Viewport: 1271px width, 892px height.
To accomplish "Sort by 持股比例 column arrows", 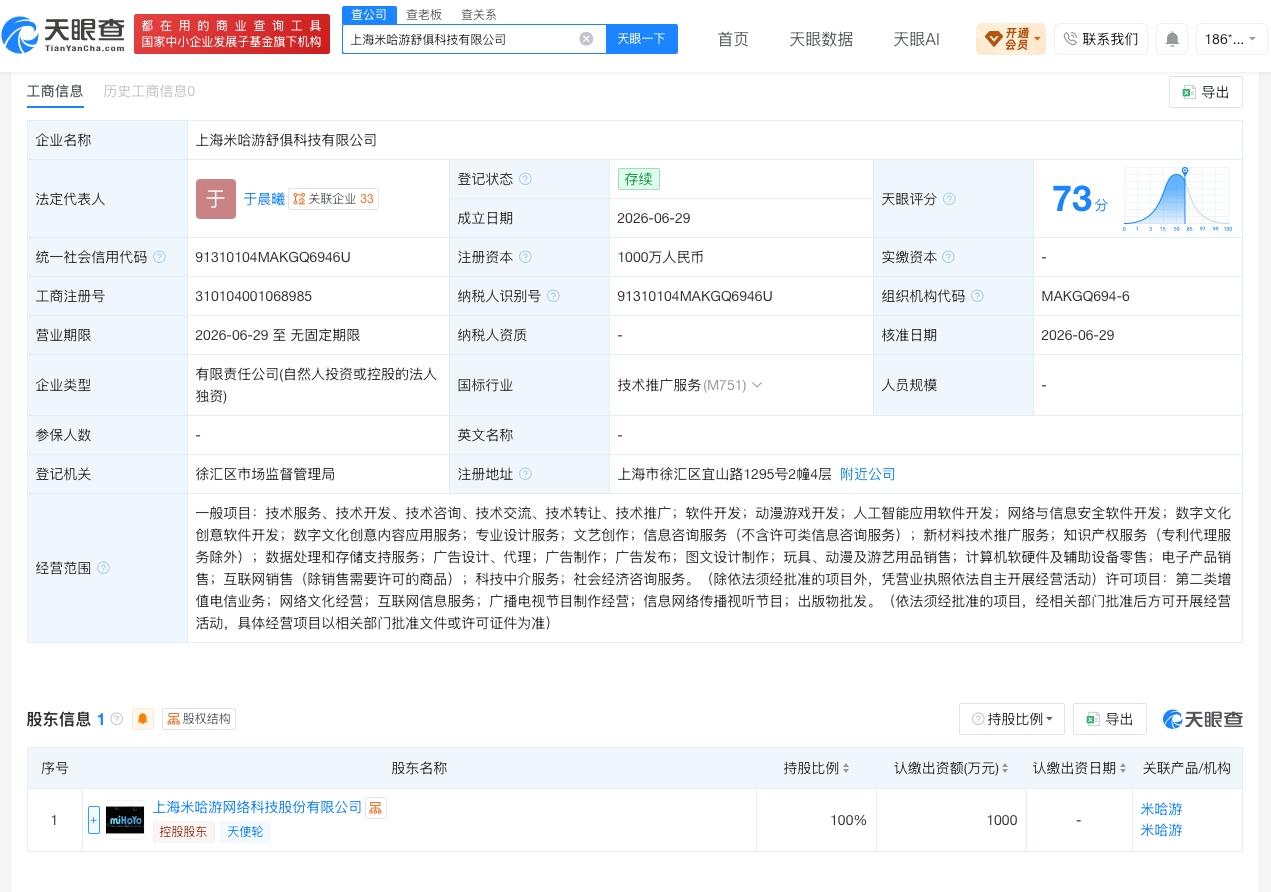I will coord(846,768).
